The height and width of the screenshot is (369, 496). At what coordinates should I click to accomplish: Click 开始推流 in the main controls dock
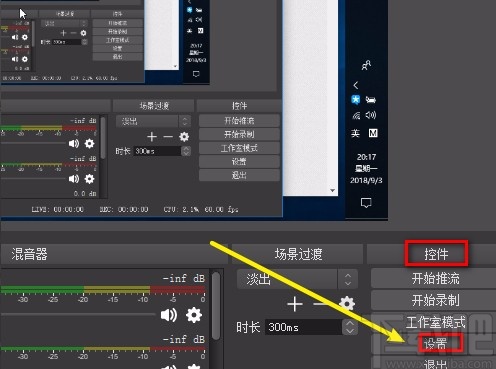[433, 278]
